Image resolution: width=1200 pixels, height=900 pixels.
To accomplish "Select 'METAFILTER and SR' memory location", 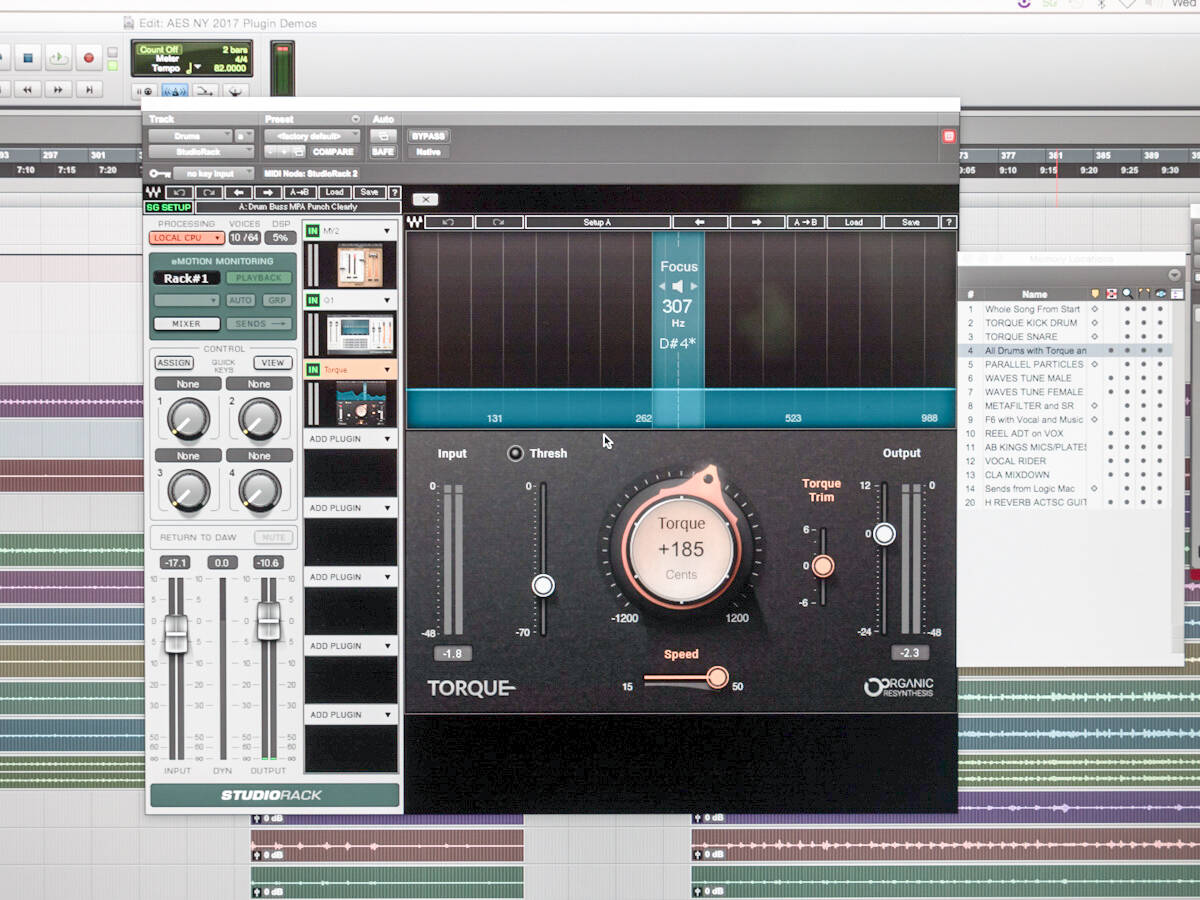I will pyautogui.click(x=1029, y=406).
